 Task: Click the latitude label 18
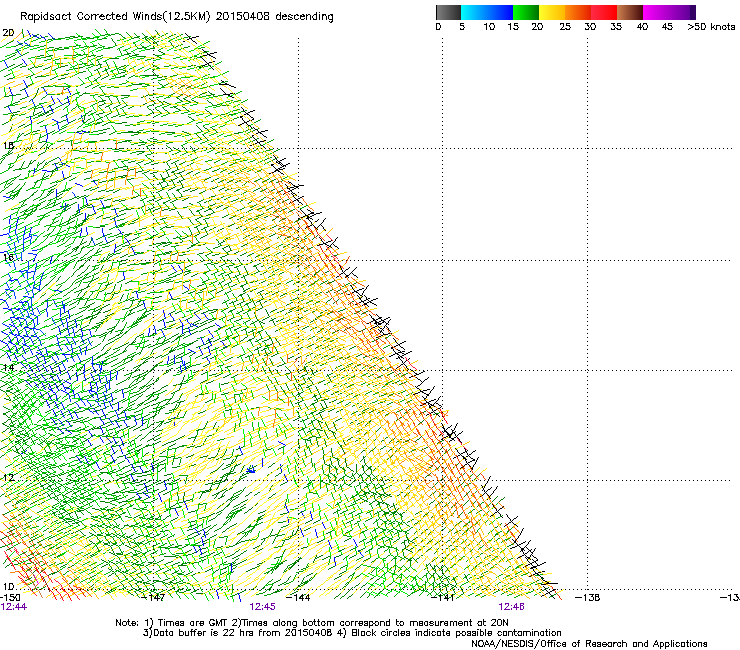coord(8,145)
